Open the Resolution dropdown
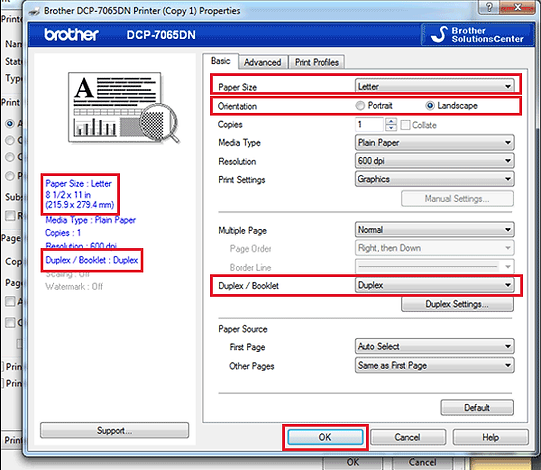The height and width of the screenshot is (470, 541). pyautogui.click(x=434, y=161)
